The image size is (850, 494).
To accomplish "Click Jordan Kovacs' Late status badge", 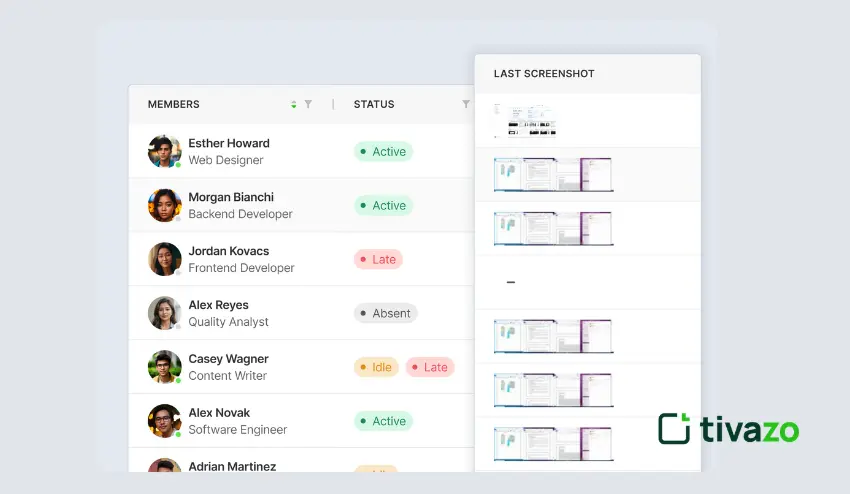I will tap(378, 259).
